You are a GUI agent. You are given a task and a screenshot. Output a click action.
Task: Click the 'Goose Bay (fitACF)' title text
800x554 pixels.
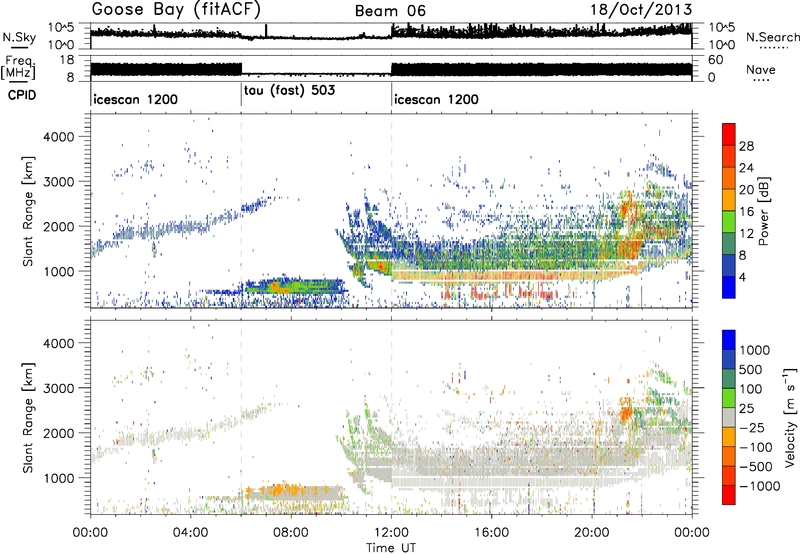pos(177,10)
